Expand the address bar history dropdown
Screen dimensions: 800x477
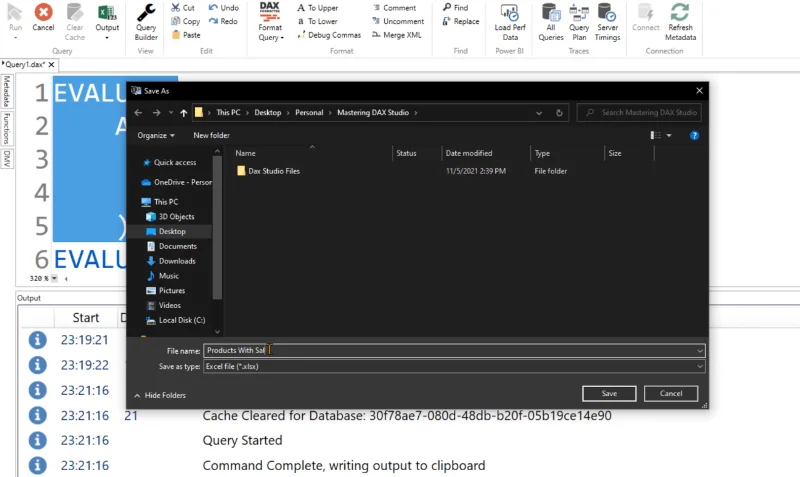click(539, 113)
